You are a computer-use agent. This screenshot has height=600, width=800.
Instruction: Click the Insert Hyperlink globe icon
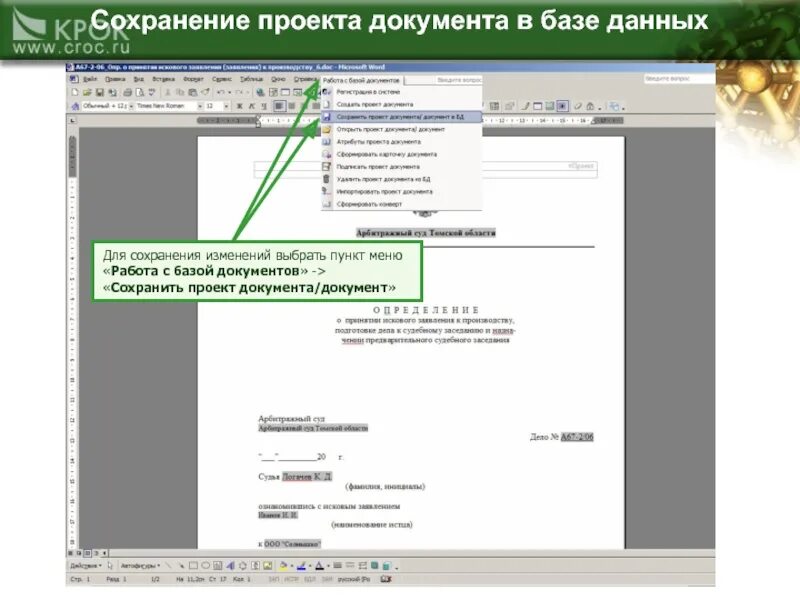(x=260, y=92)
